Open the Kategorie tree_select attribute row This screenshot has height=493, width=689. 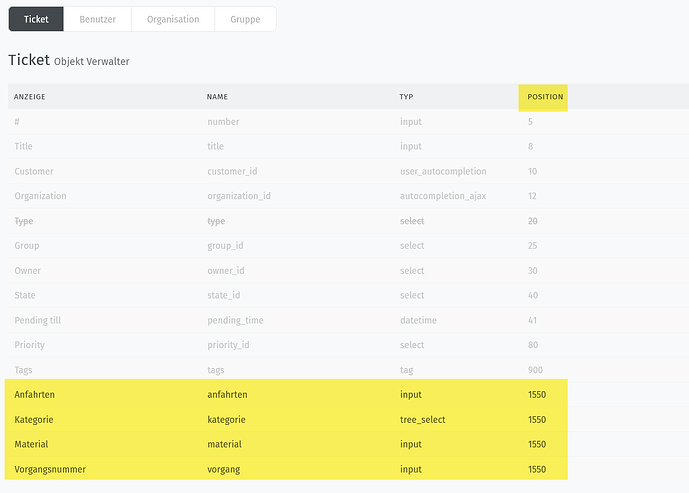click(x=348, y=420)
